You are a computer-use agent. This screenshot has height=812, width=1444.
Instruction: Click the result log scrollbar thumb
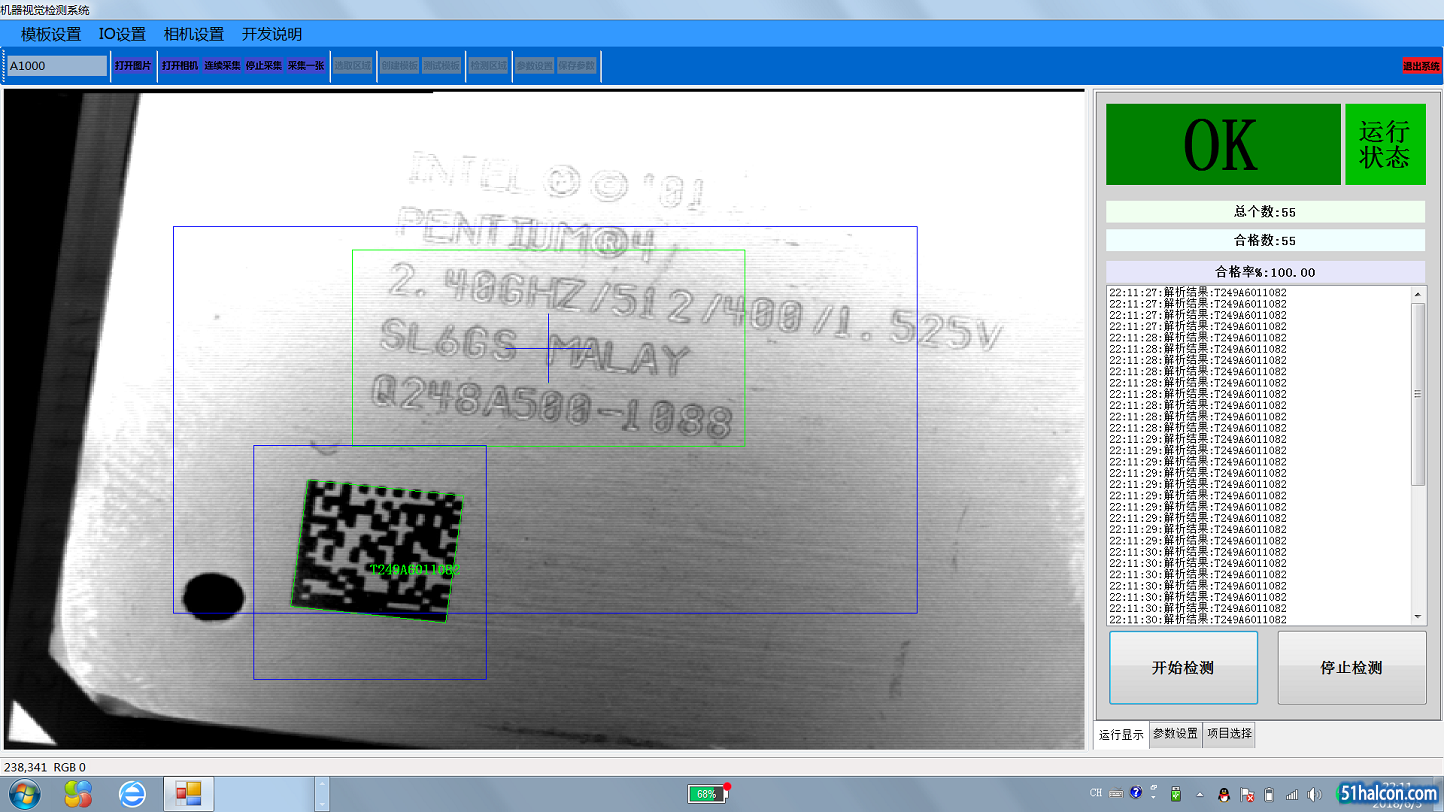pyautogui.click(x=1418, y=394)
